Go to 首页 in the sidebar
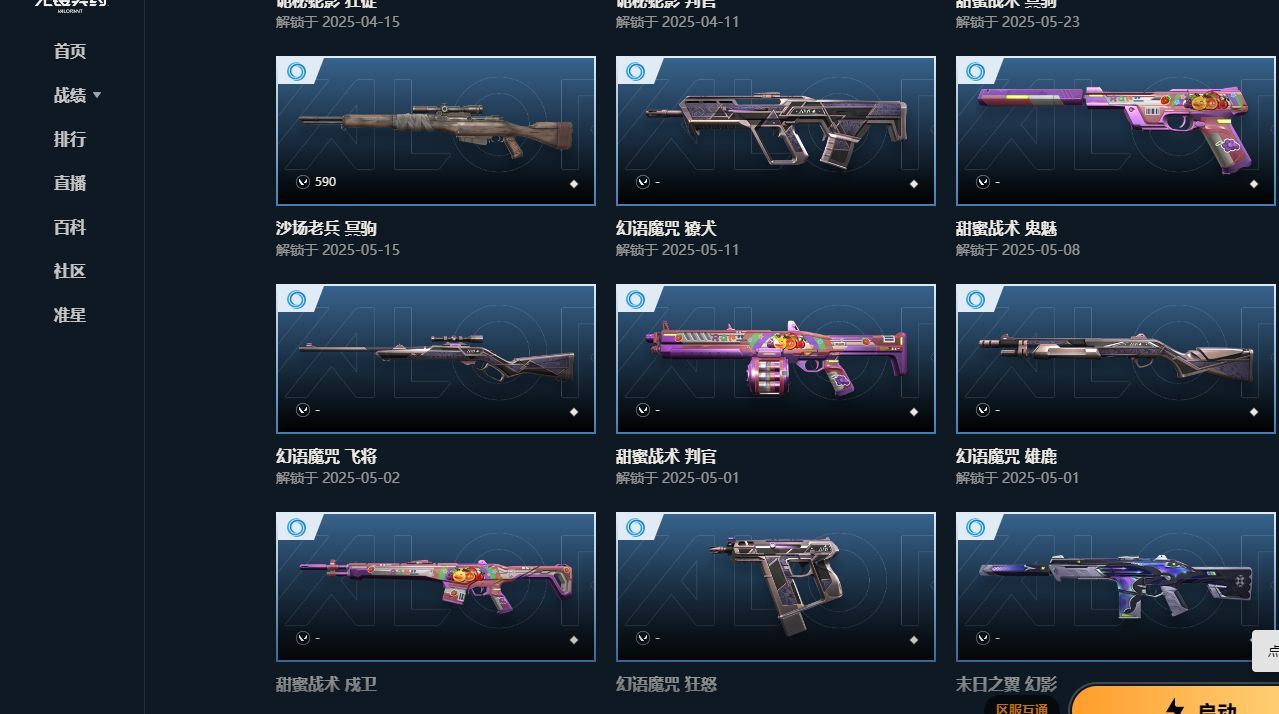The height and width of the screenshot is (714, 1279). pyautogui.click(x=70, y=51)
